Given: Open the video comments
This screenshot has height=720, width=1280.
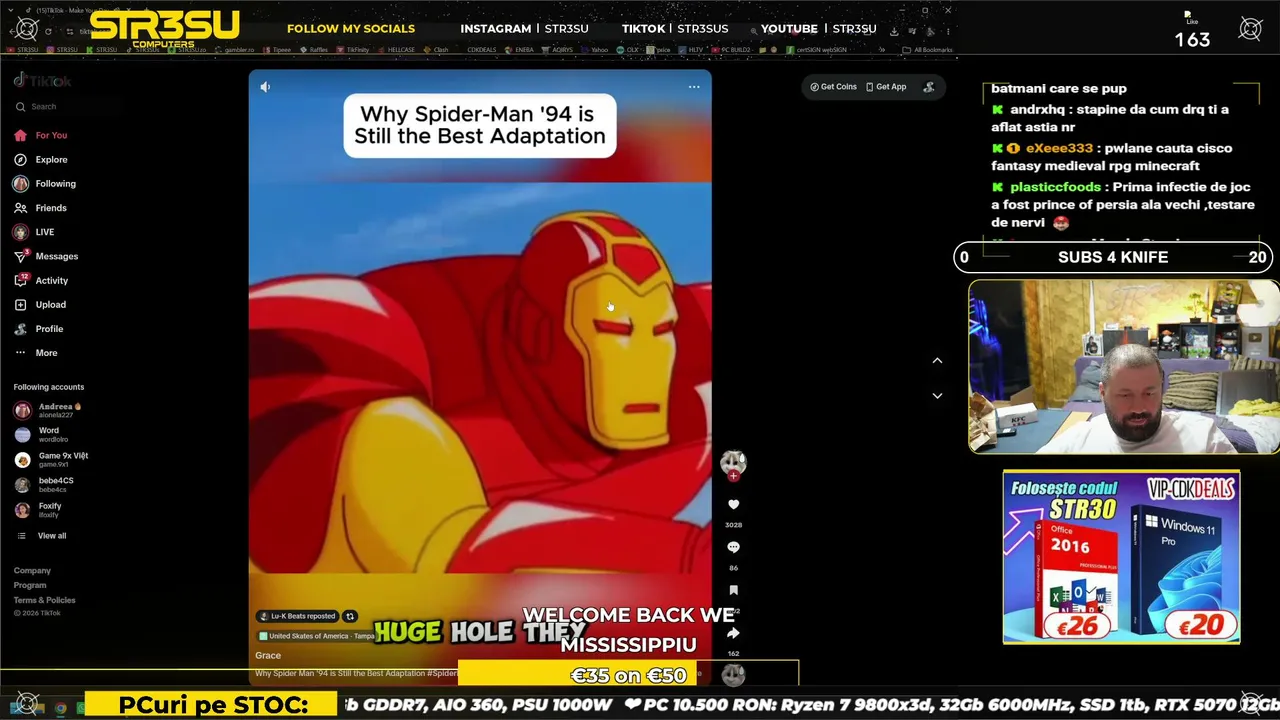Looking at the screenshot, I should click(x=733, y=547).
